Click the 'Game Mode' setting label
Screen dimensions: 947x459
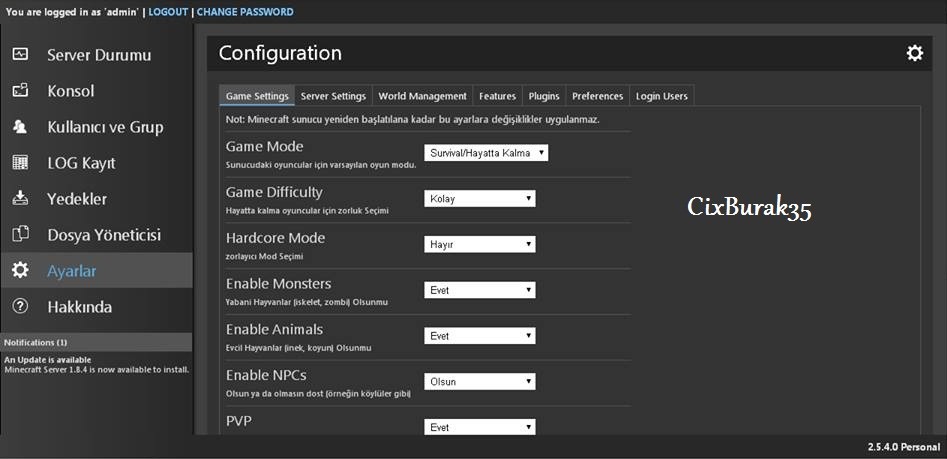click(x=265, y=147)
